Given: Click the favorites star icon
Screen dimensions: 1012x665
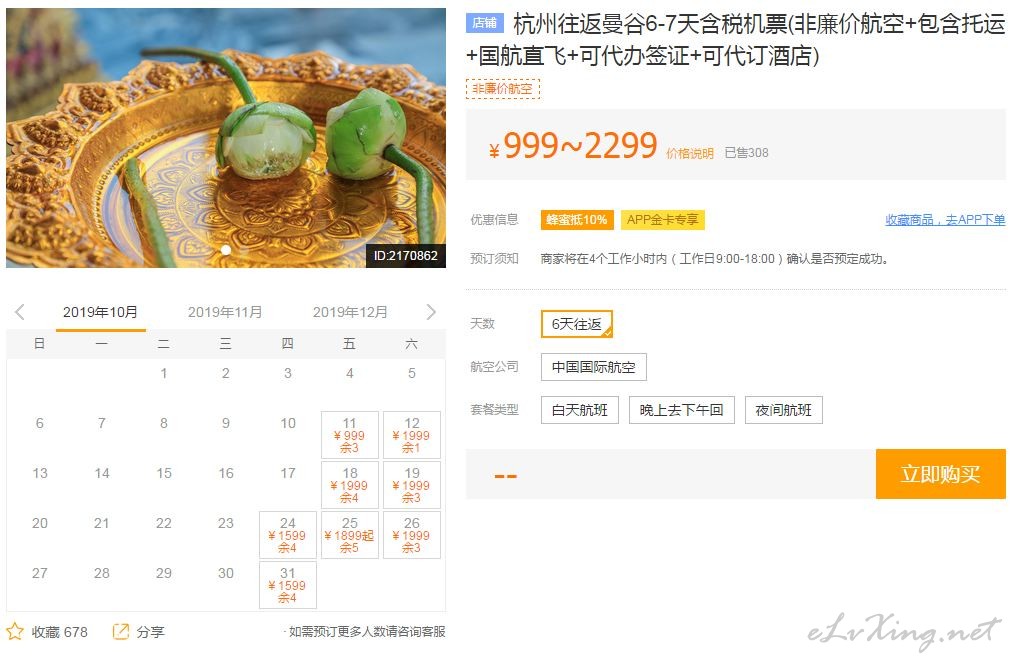Looking at the screenshot, I should pyautogui.click(x=15, y=631).
